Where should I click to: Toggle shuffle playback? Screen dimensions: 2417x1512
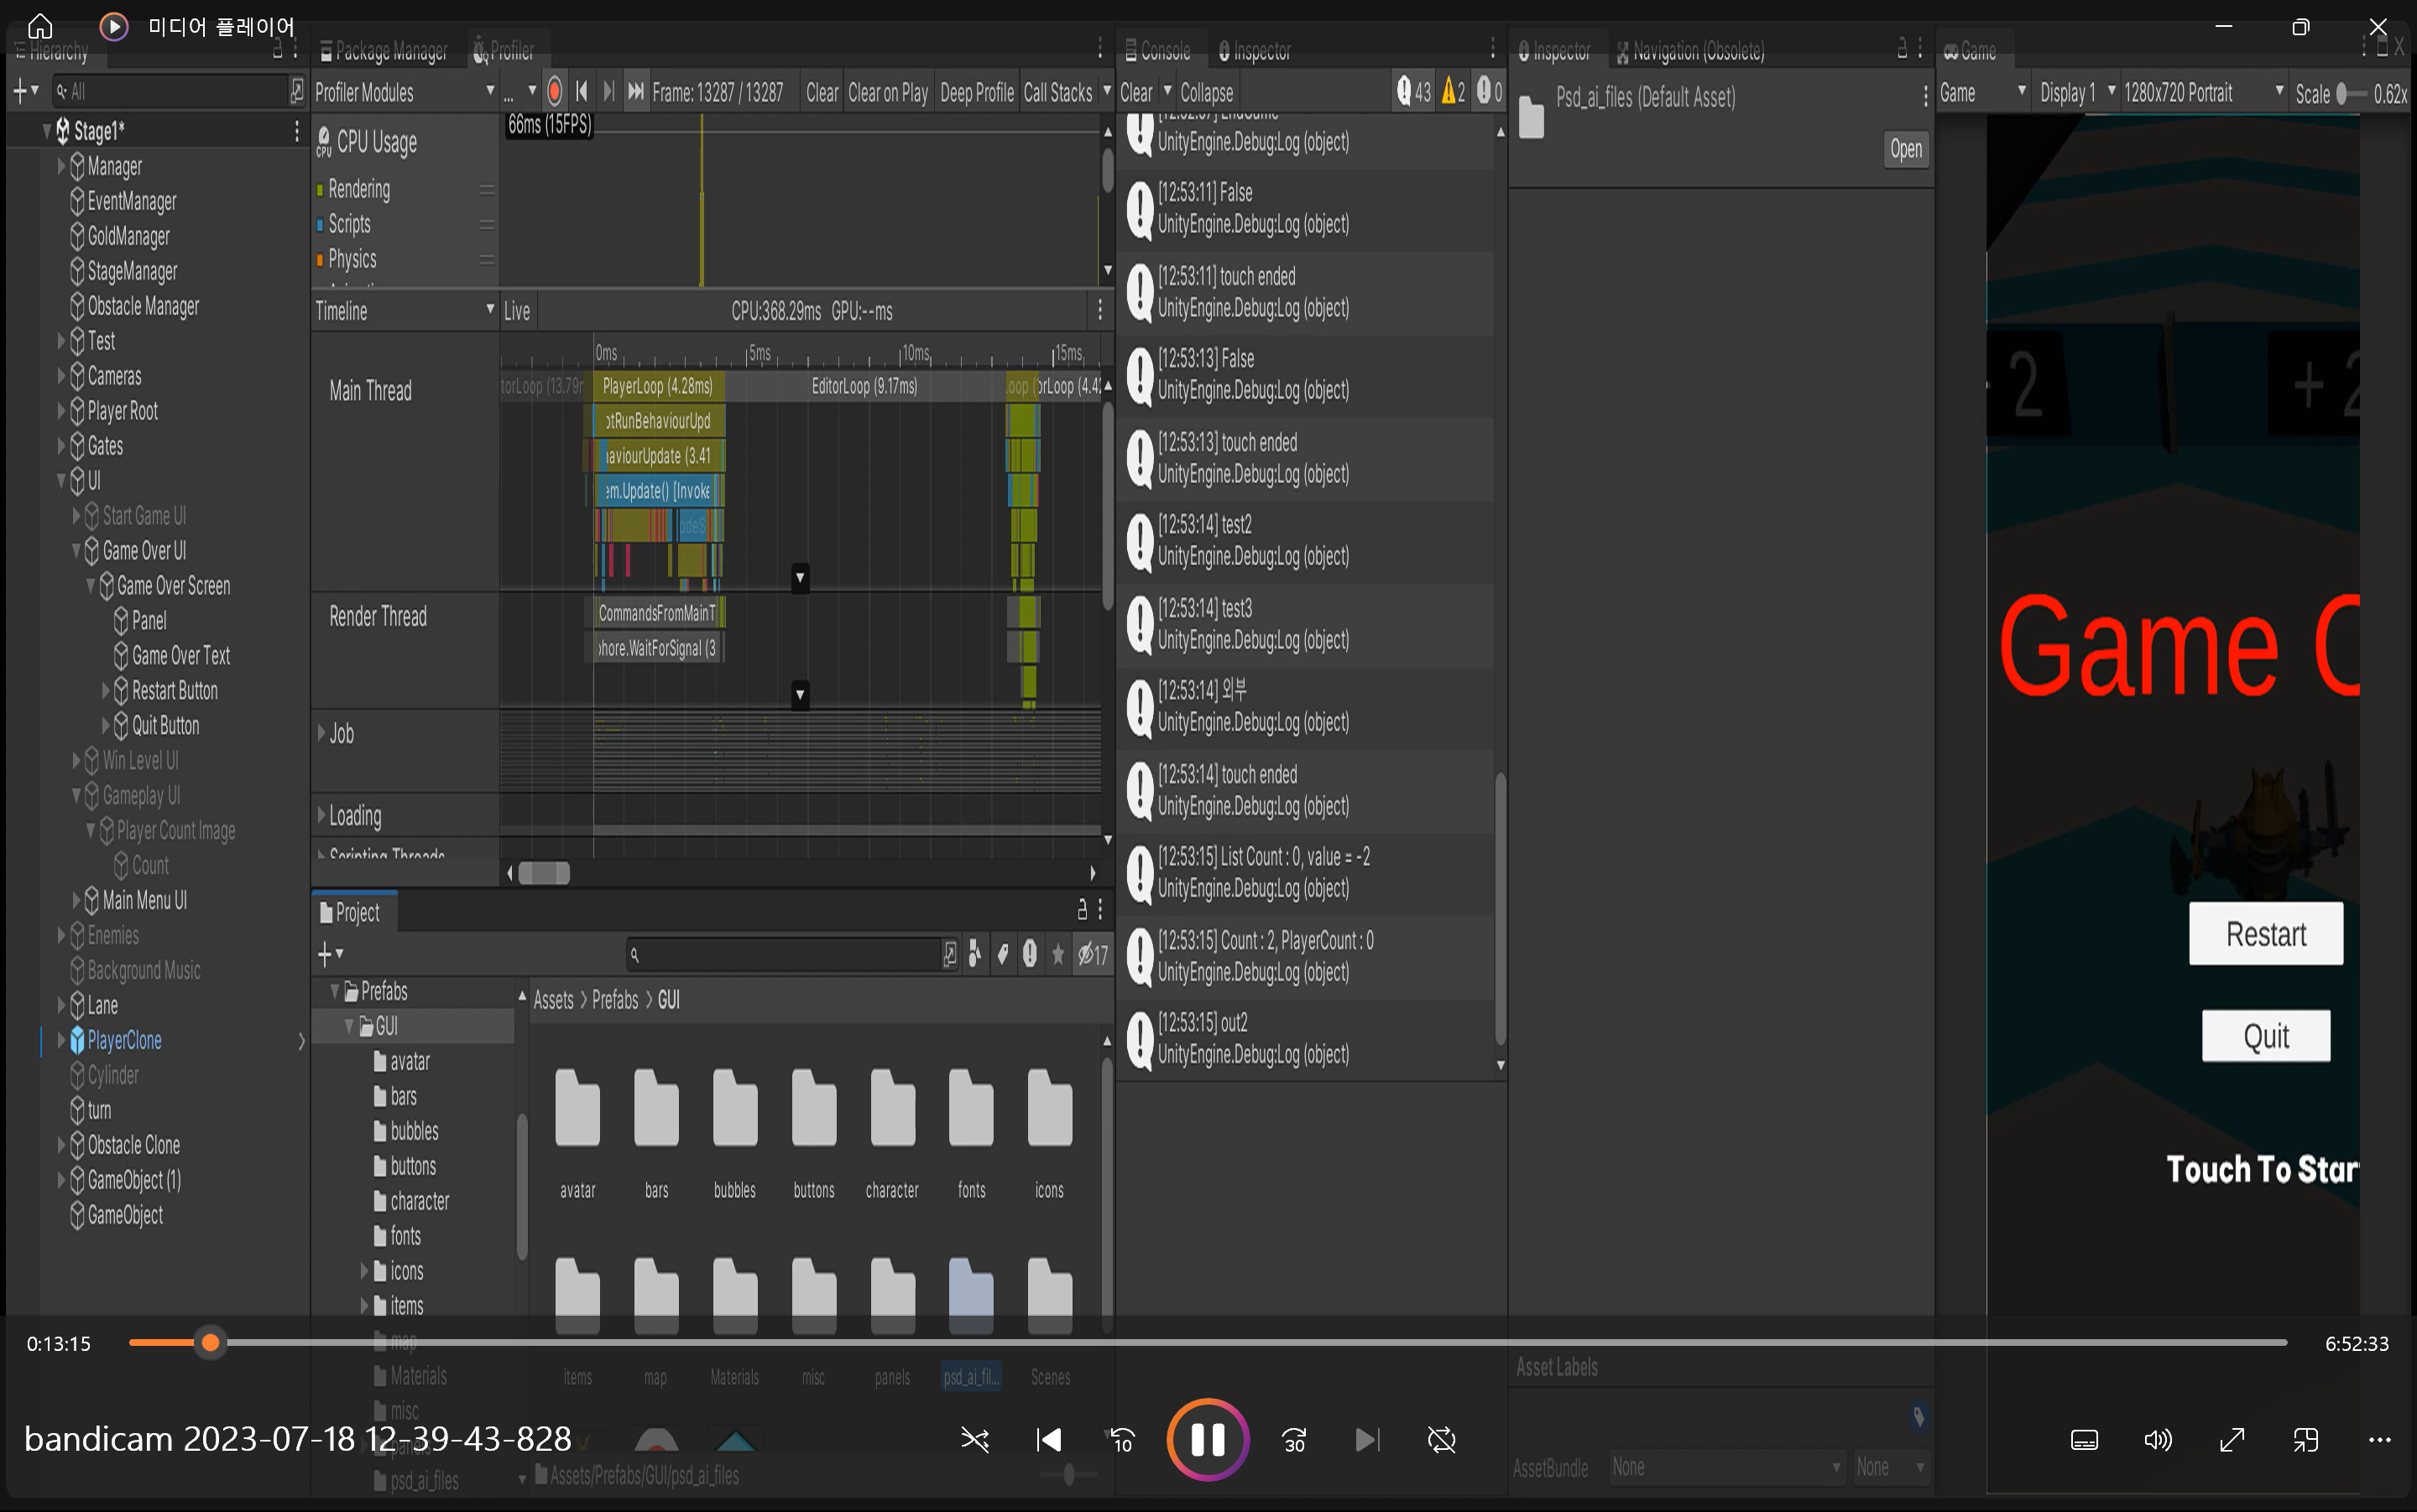coord(975,1440)
